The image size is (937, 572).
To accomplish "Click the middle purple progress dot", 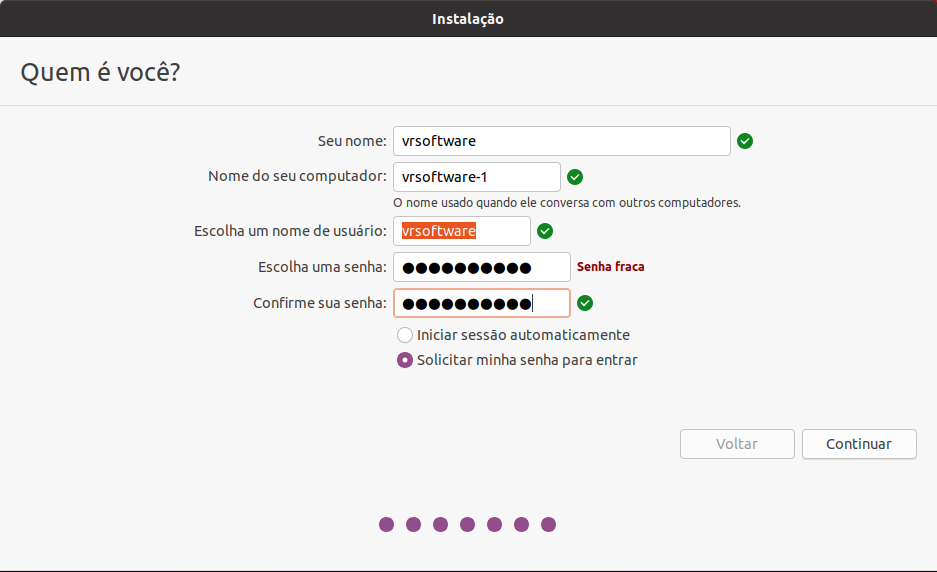I will 467,524.
